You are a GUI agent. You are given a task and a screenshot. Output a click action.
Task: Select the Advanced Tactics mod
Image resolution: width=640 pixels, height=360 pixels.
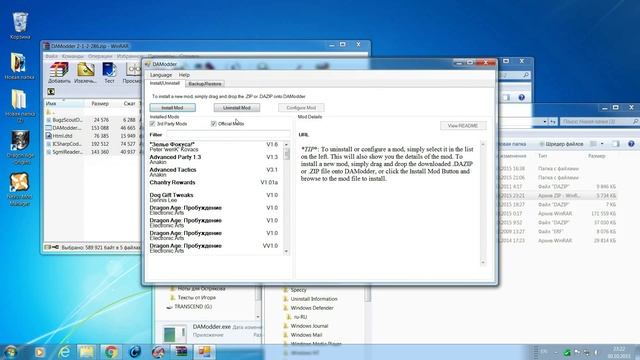(x=214, y=172)
